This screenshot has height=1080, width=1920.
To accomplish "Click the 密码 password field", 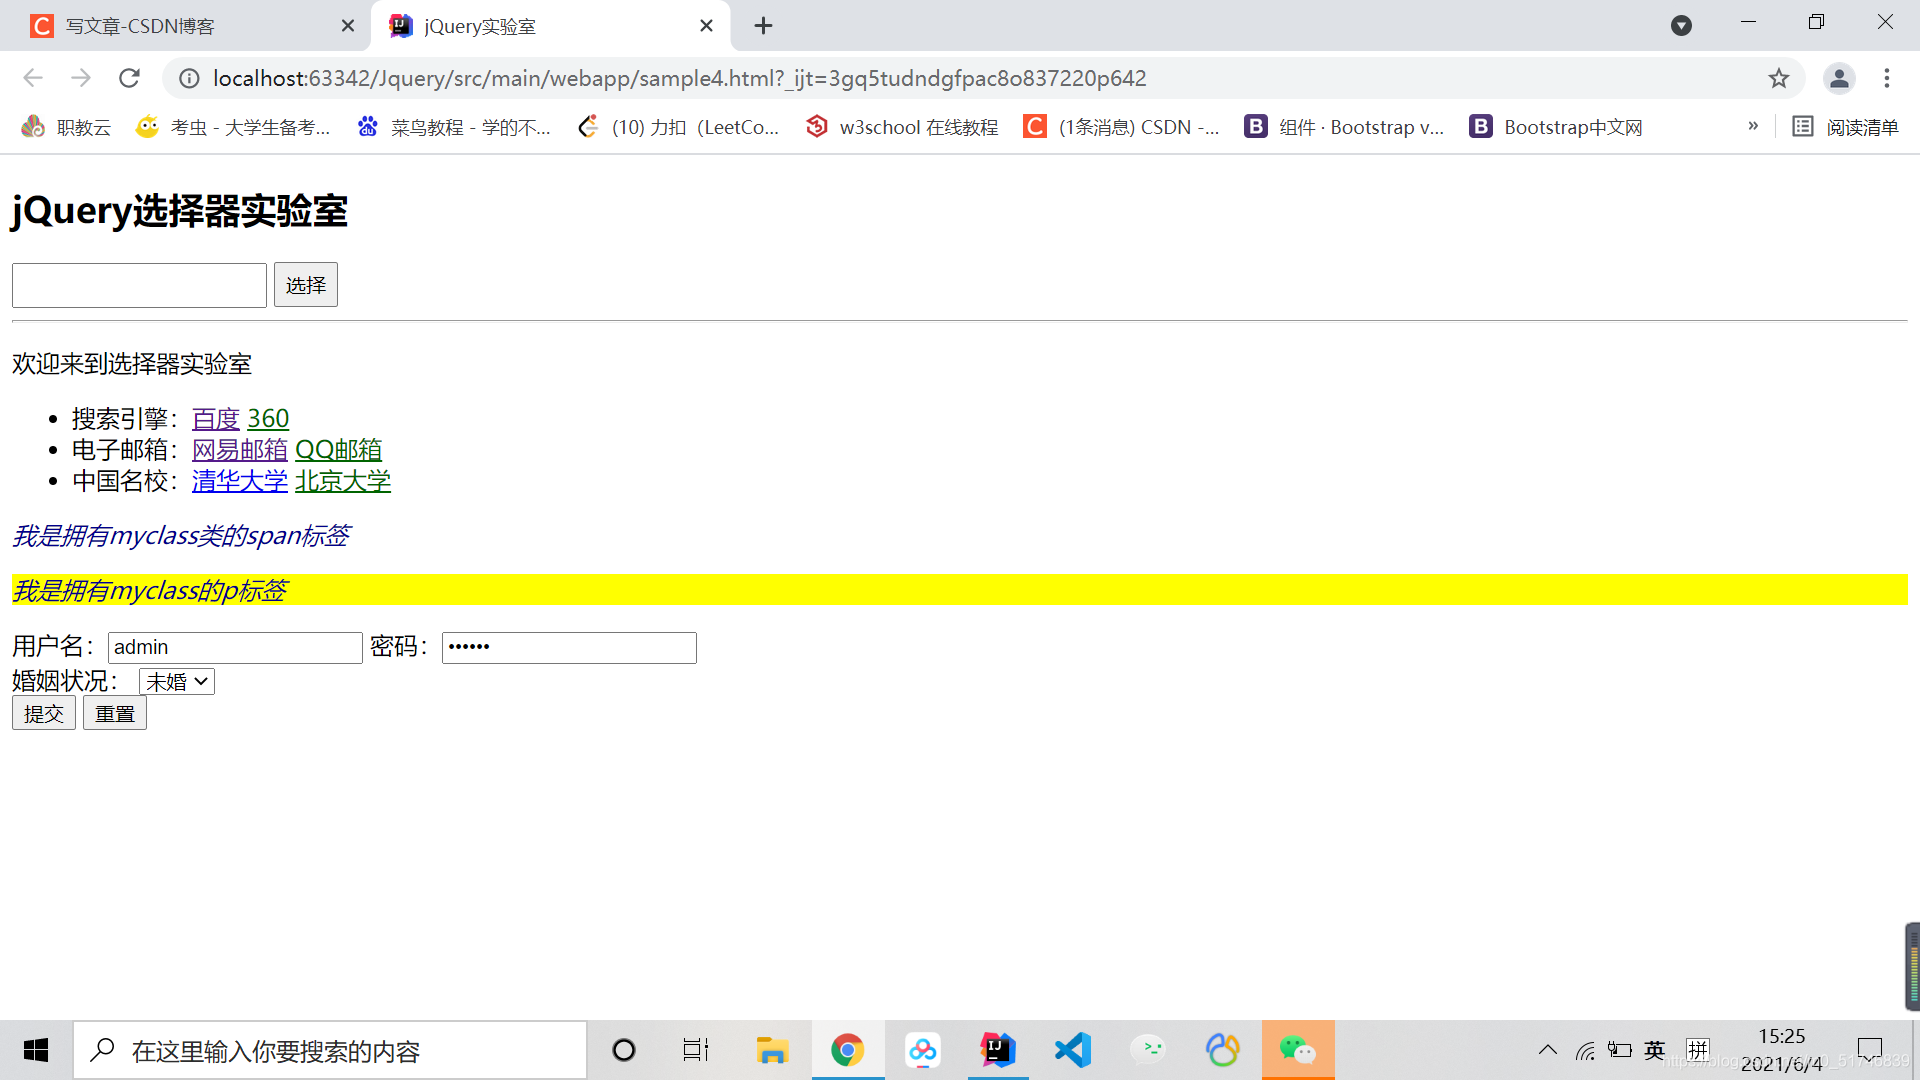I will tap(569, 648).
